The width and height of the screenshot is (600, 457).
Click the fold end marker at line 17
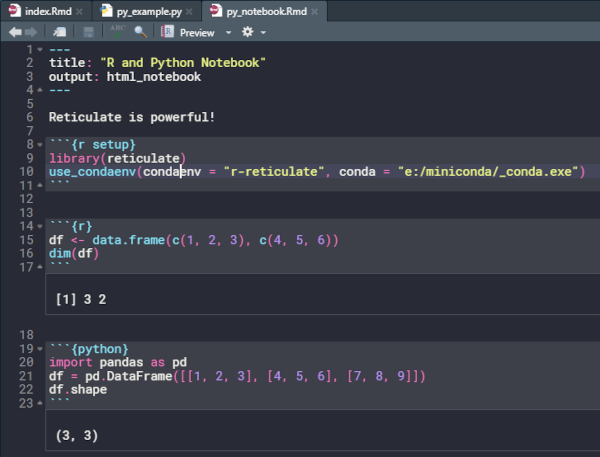40,267
